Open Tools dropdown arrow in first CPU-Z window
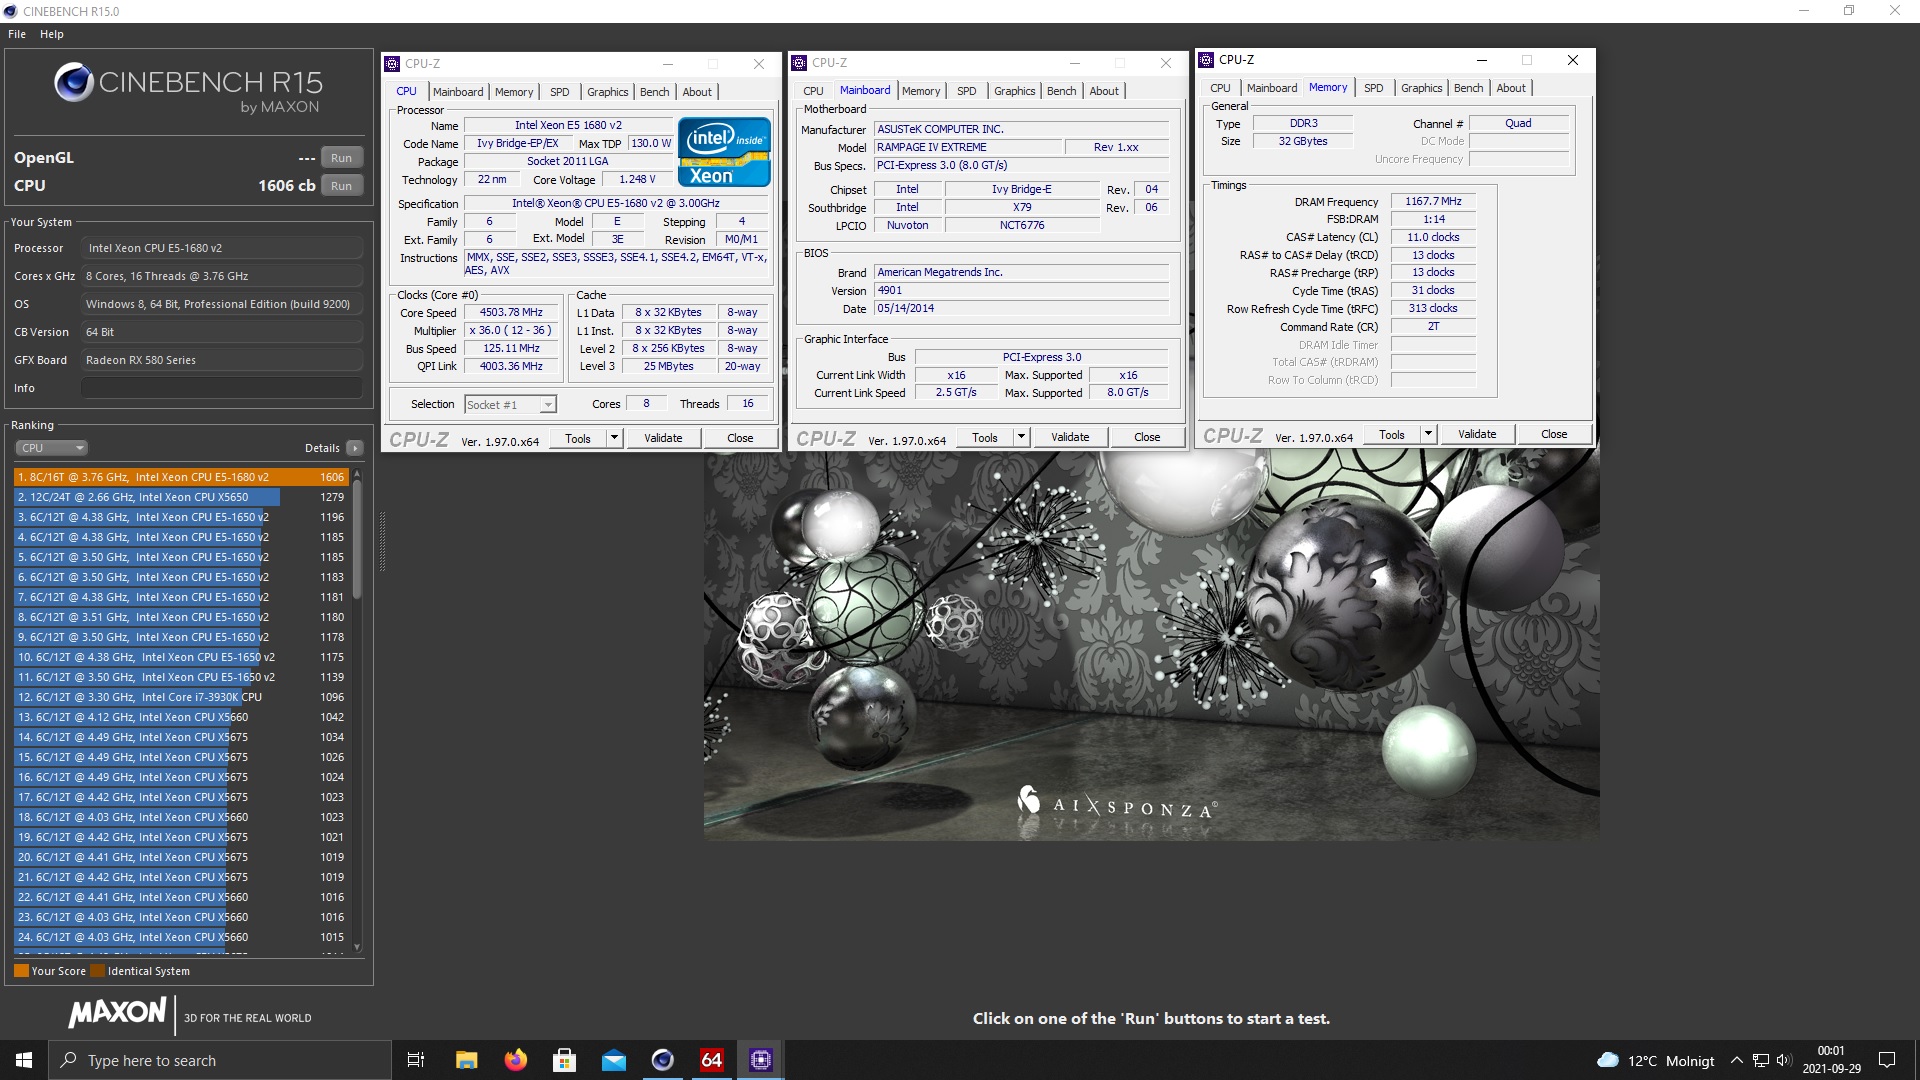This screenshot has width=1920, height=1080. pyautogui.click(x=614, y=438)
